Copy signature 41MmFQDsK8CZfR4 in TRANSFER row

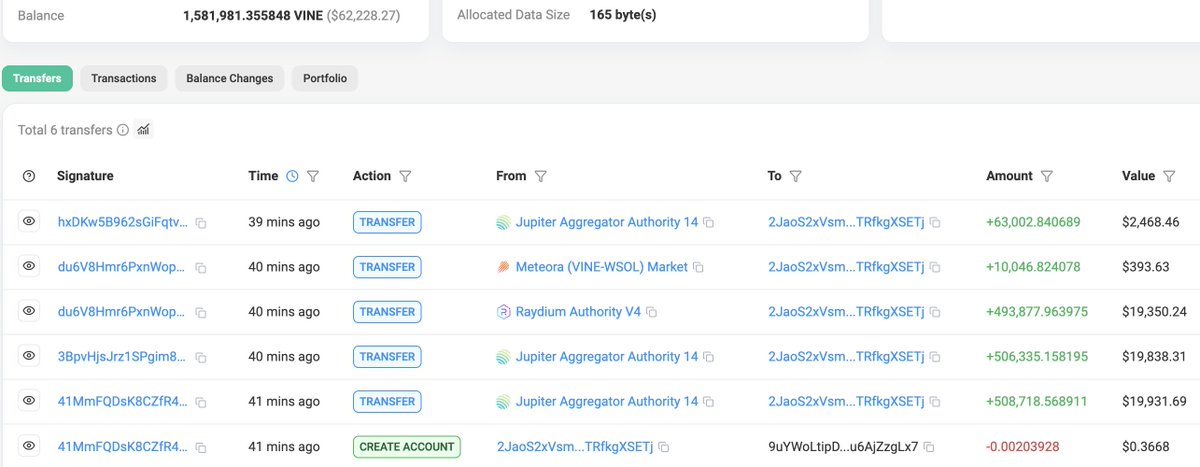(201, 403)
